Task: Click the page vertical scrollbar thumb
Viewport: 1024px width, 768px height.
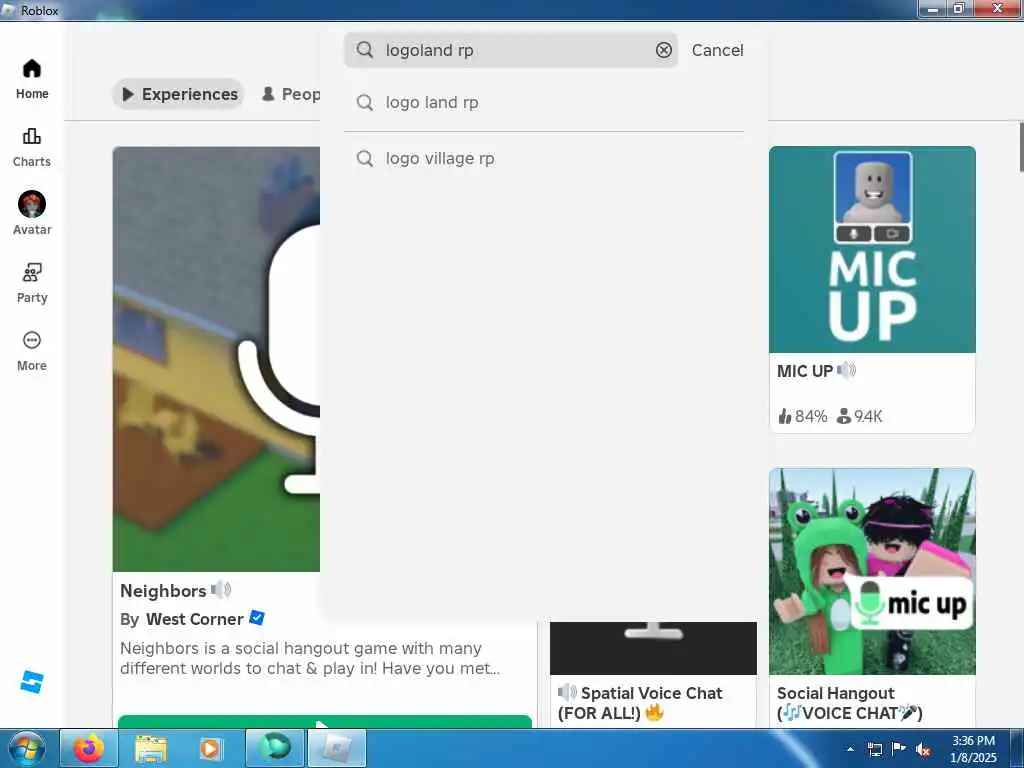Action: (x=1021, y=147)
